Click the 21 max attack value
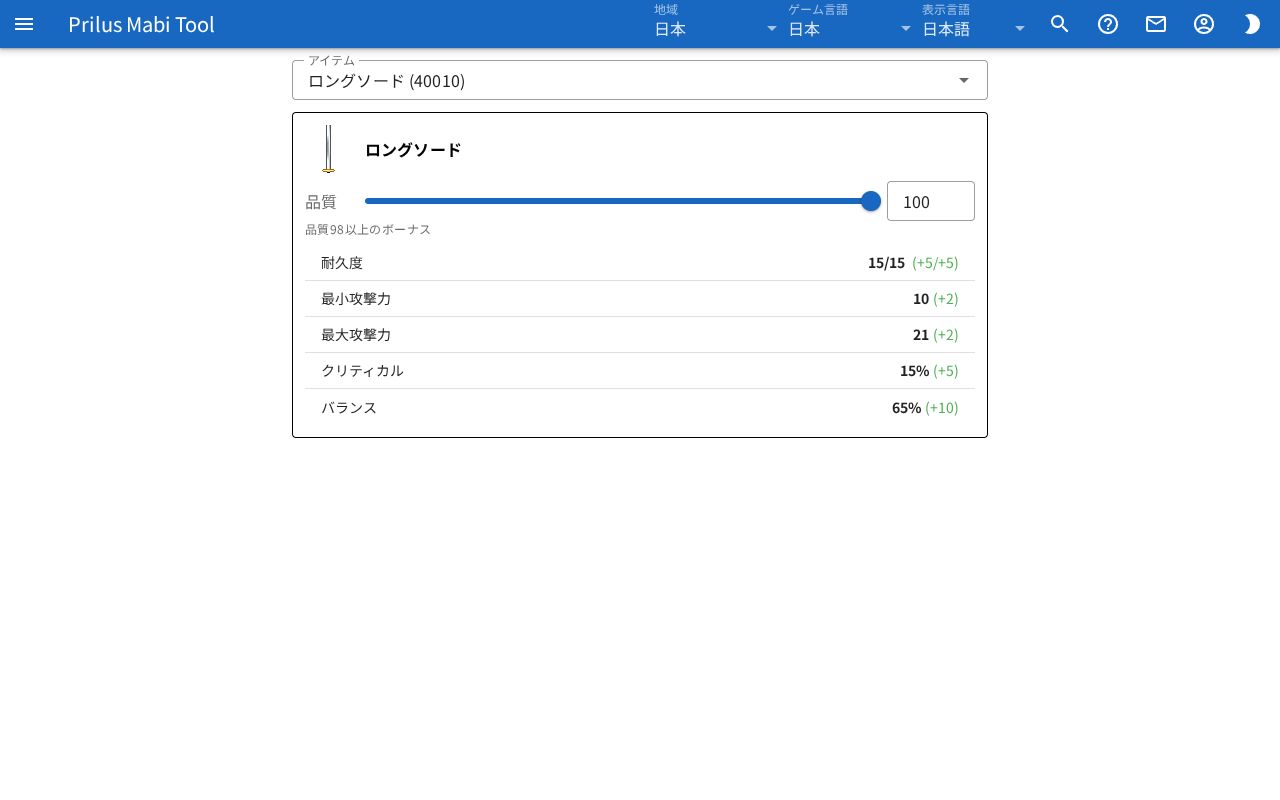This screenshot has width=1280, height=800. [921, 335]
